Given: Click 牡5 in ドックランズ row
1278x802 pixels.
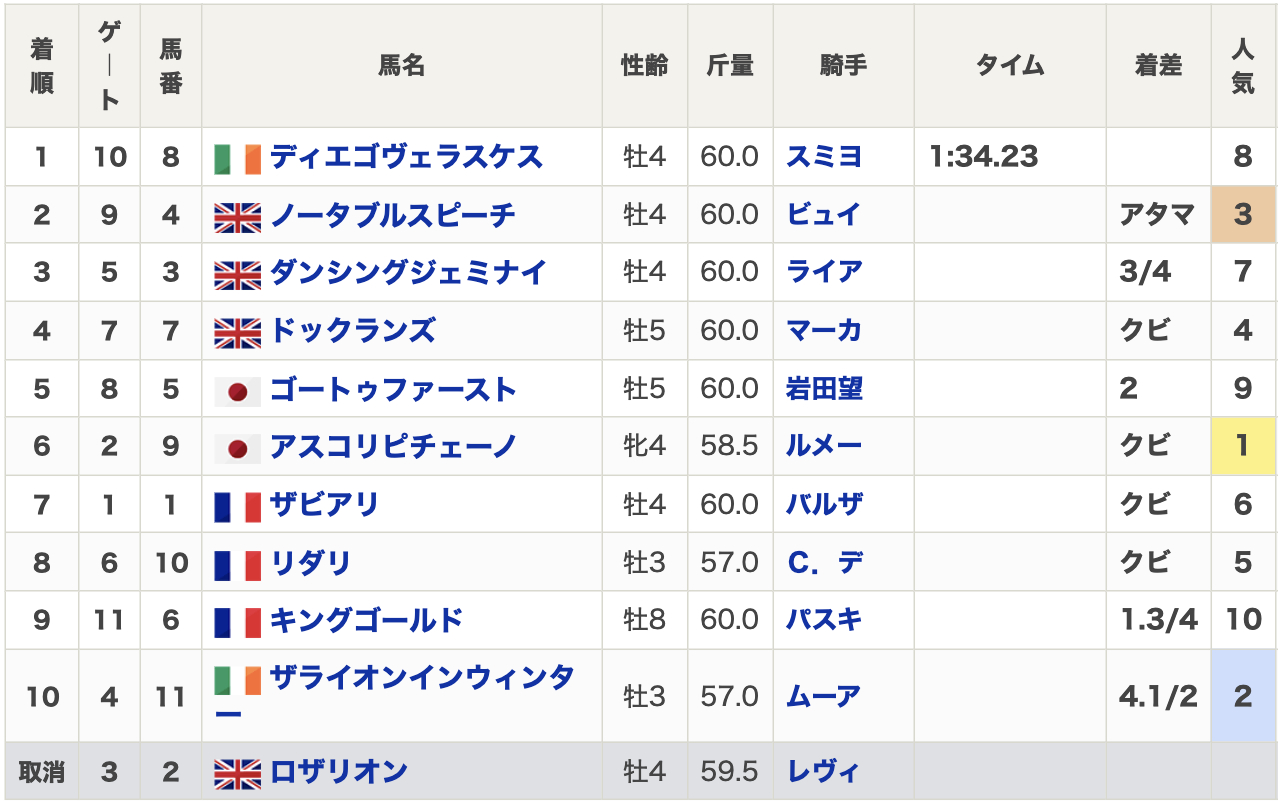Looking at the screenshot, I should click(644, 330).
